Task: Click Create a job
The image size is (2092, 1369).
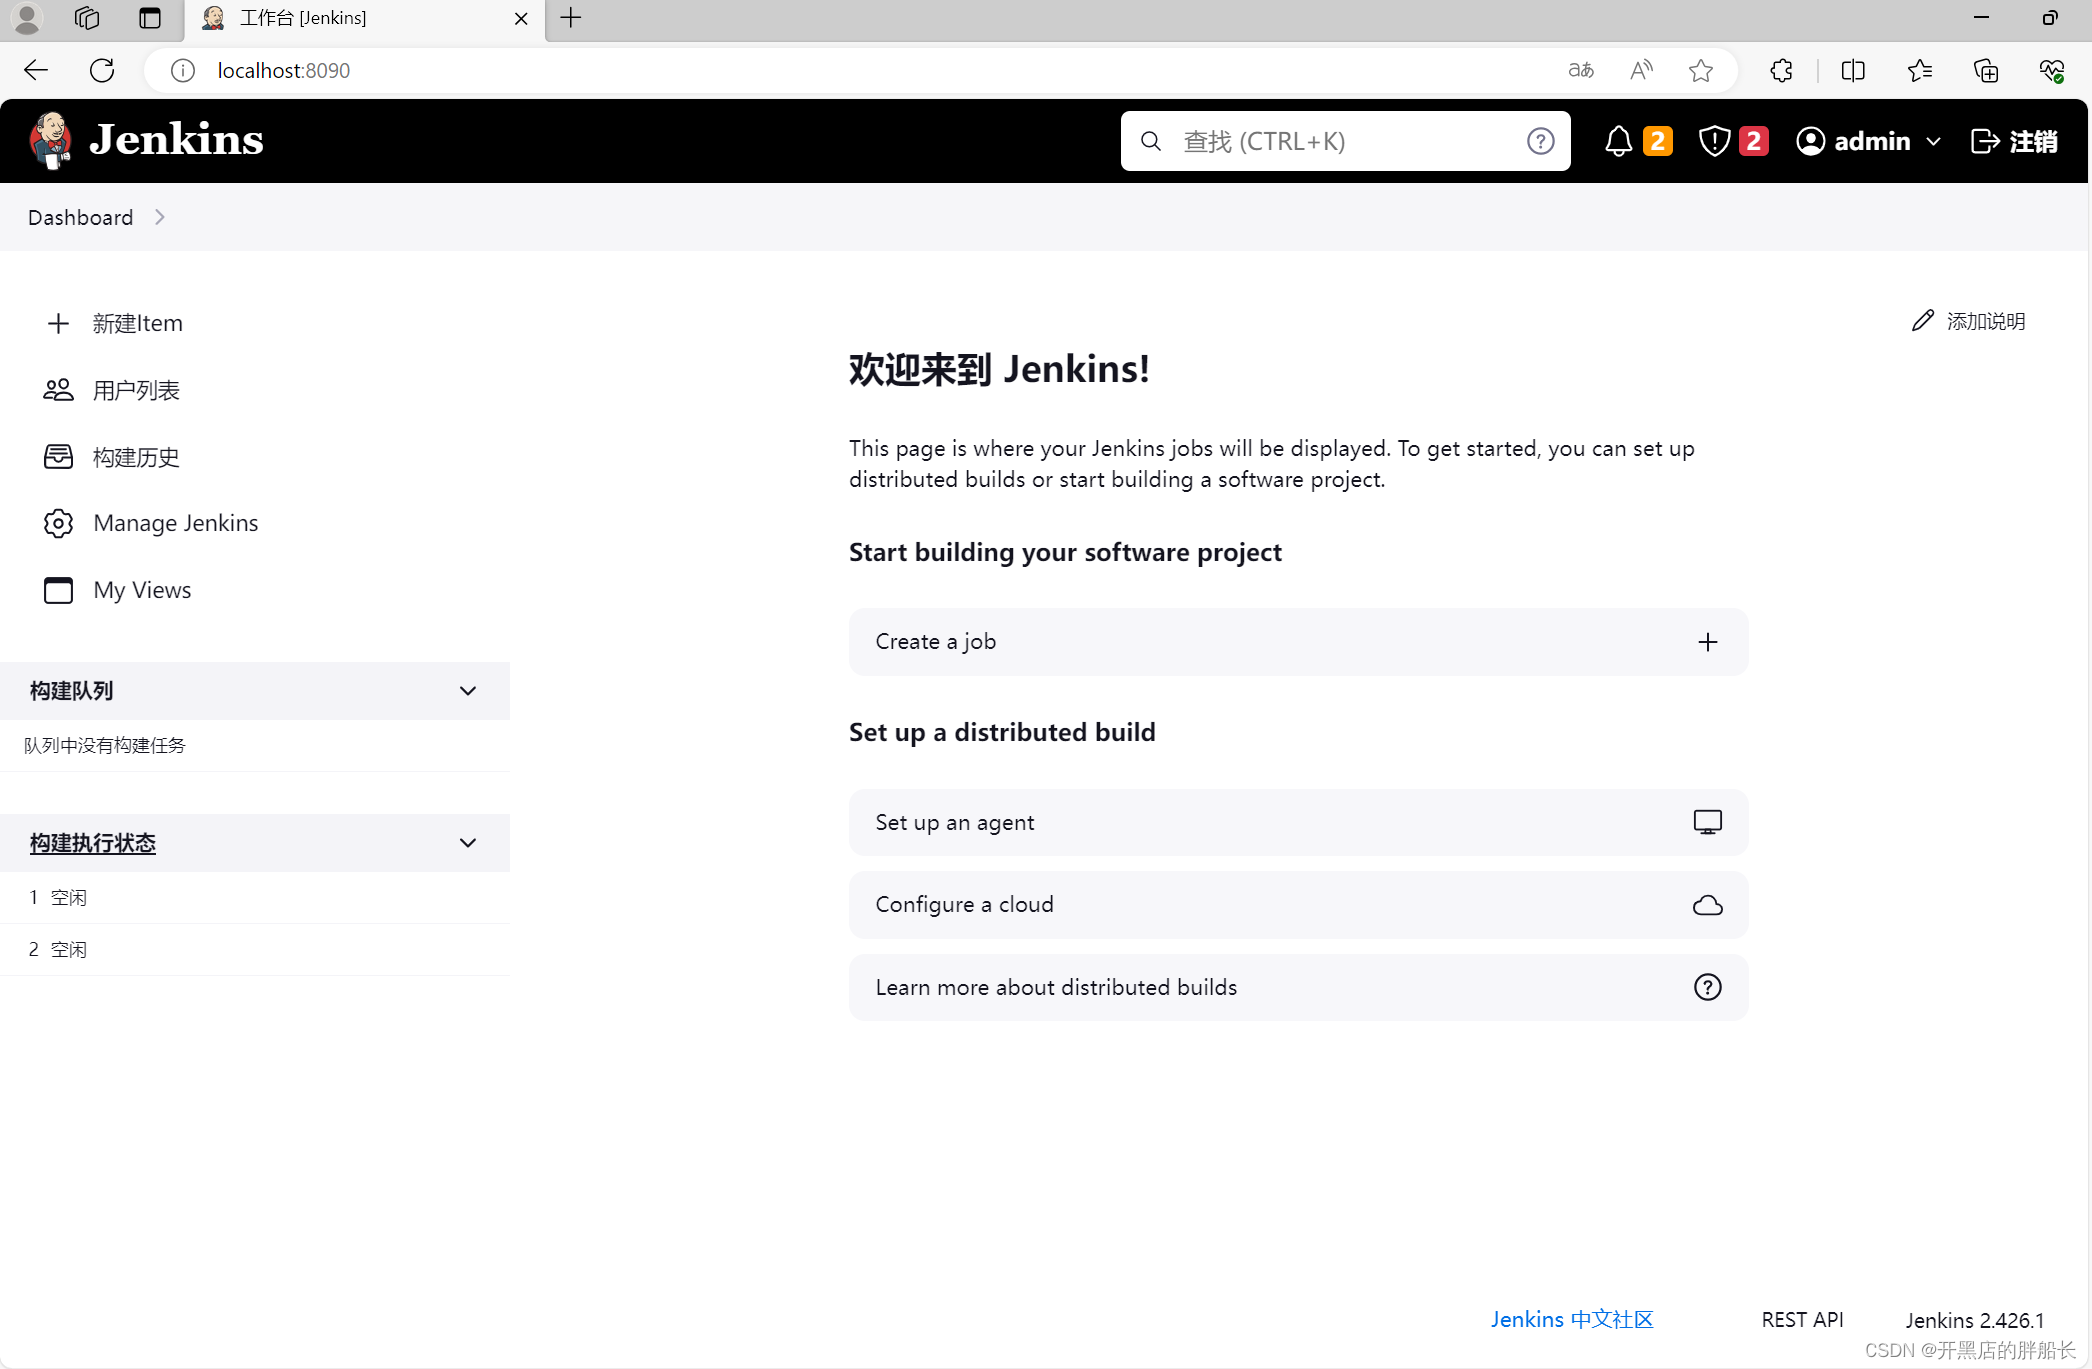Action: (x=1298, y=642)
